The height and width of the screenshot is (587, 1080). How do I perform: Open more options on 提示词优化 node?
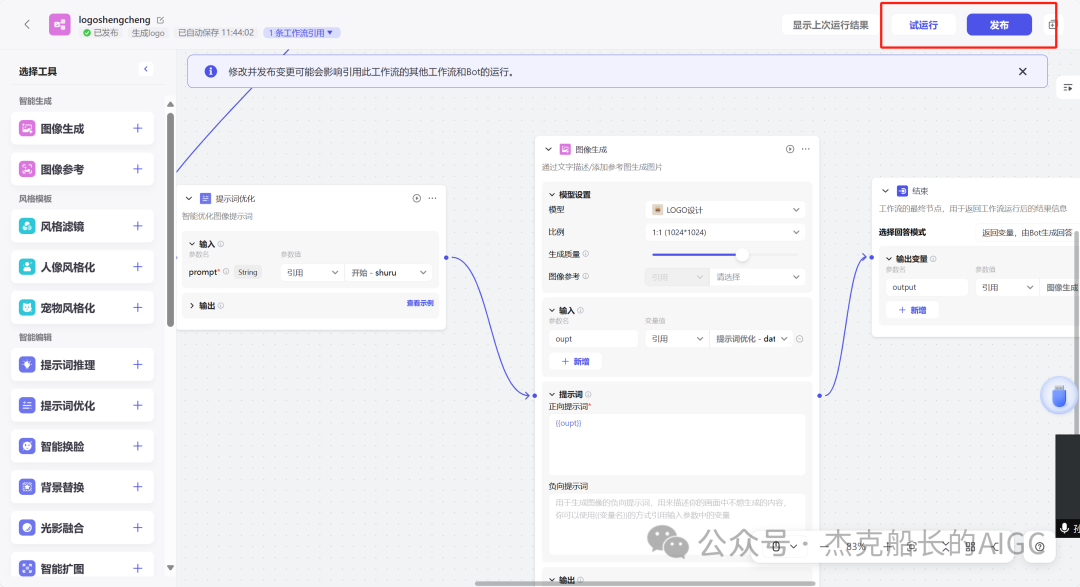[x=433, y=198]
